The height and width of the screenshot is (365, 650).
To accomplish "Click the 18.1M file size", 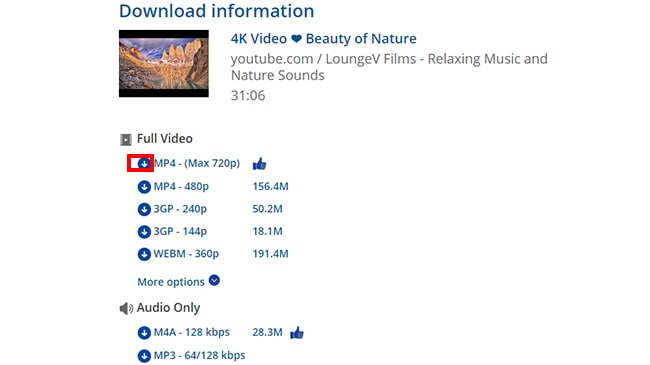I will (267, 231).
